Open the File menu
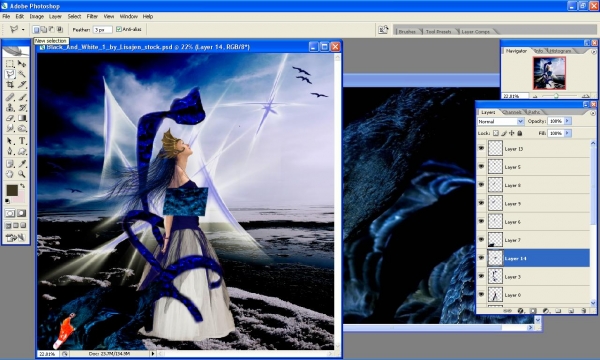Viewport: 600px width, 360px height. click(6, 16)
